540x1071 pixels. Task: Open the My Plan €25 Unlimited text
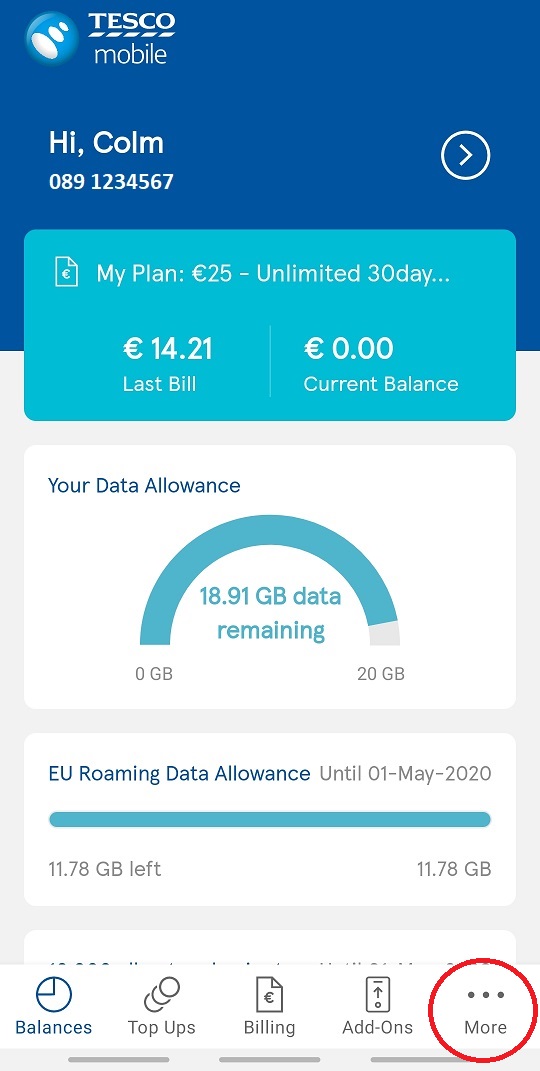(274, 274)
